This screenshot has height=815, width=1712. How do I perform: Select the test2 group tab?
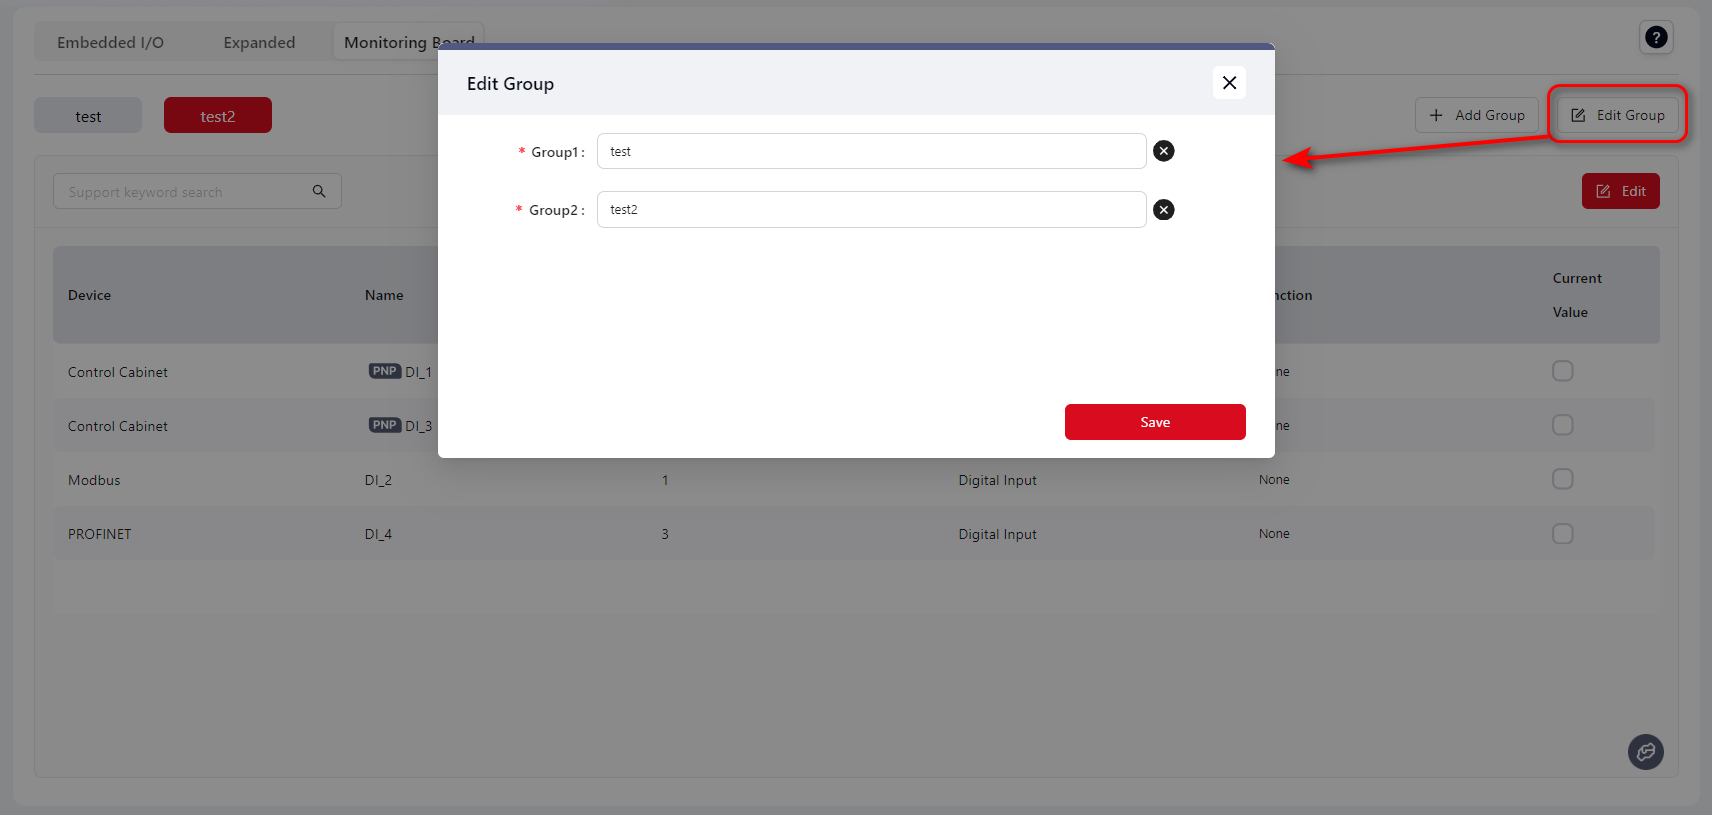tap(218, 116)
